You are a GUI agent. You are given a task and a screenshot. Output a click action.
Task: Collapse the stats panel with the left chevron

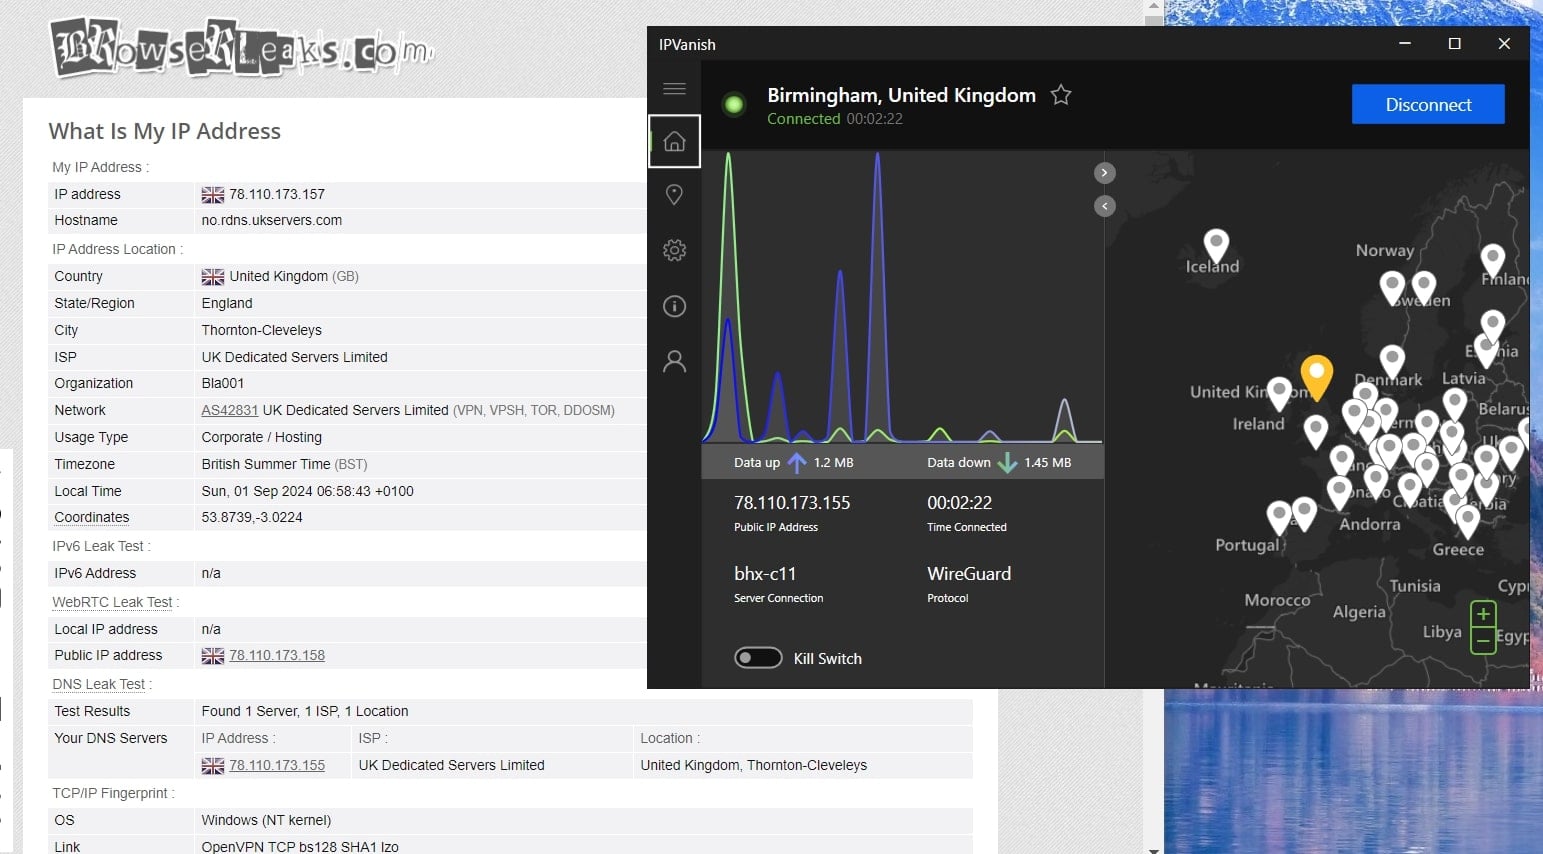(x=1104, y=205)
